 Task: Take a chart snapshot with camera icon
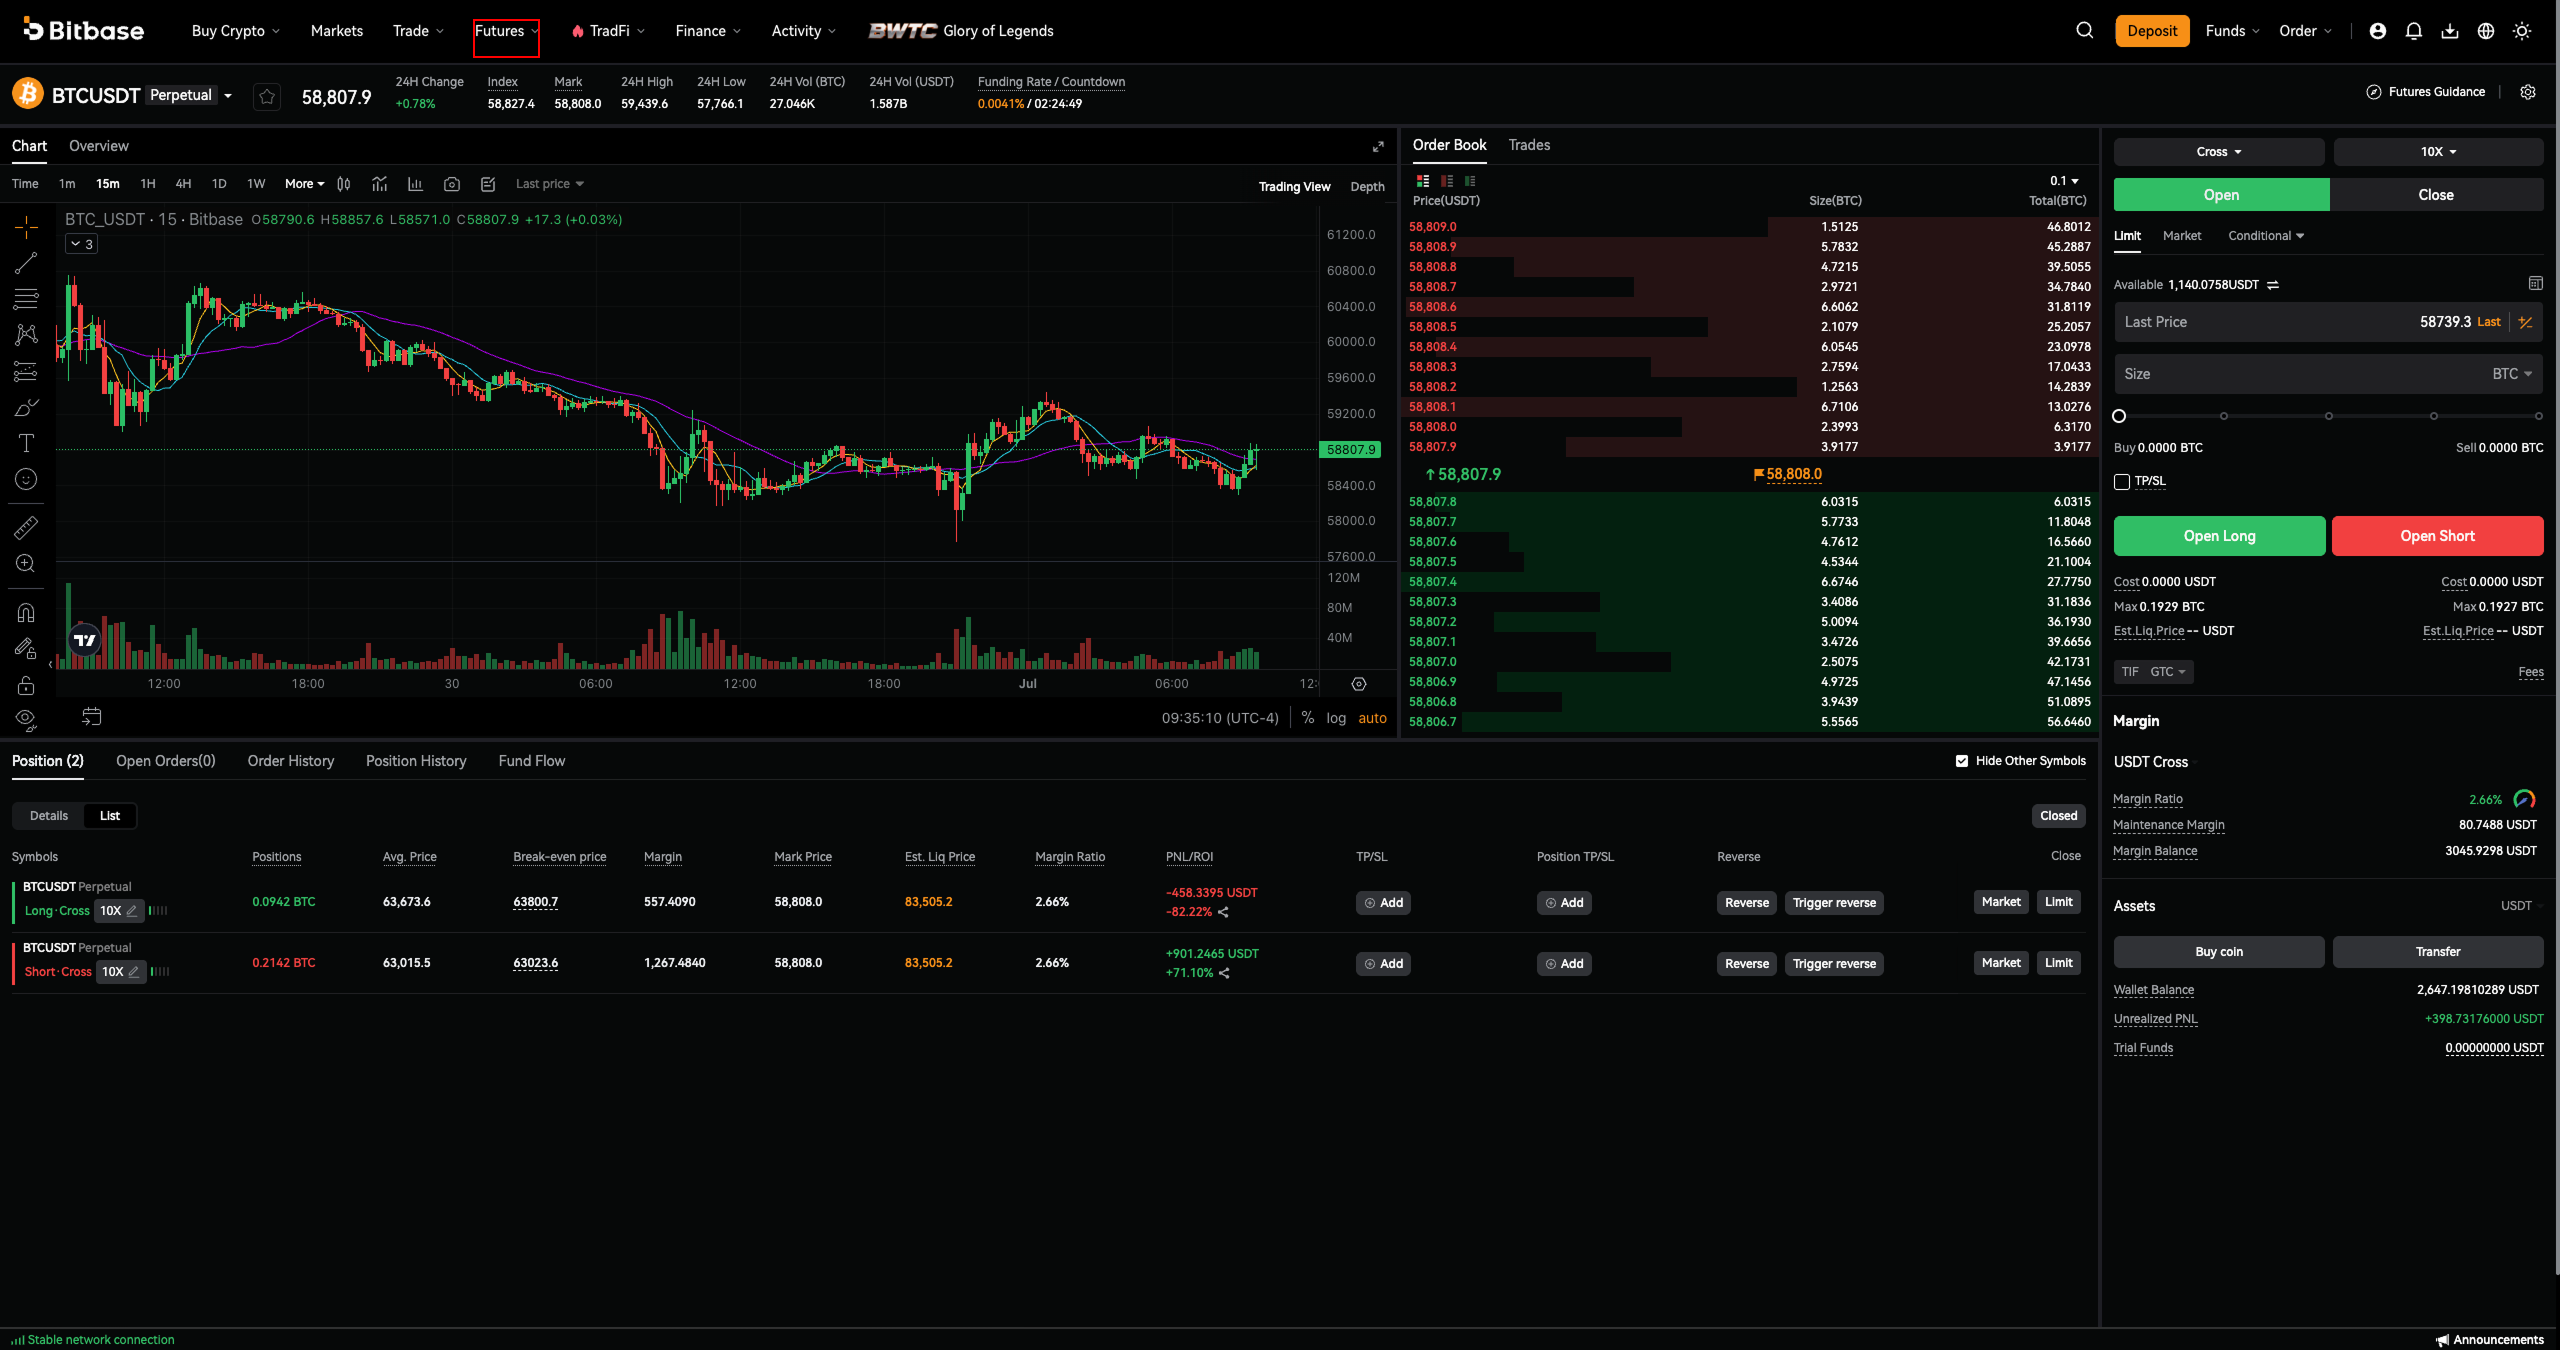pos(452,184)
